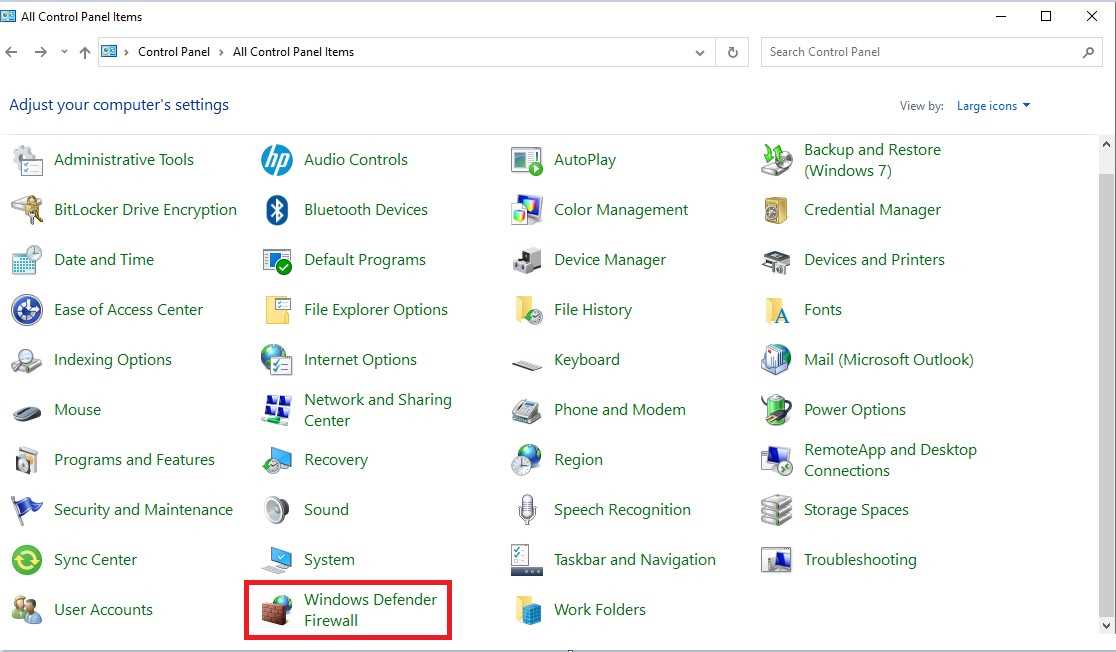Click the Color Management icon
Viewport: 1116px width, 652px height.
pos(527,210)
